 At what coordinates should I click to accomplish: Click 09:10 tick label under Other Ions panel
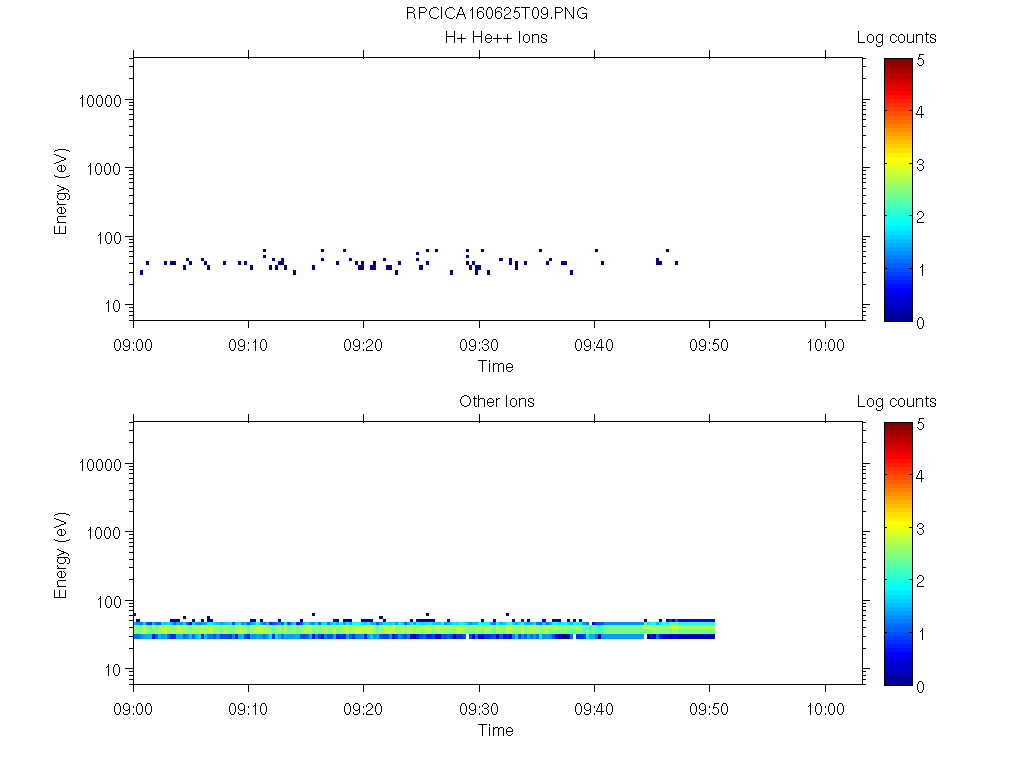coord(248,709)
